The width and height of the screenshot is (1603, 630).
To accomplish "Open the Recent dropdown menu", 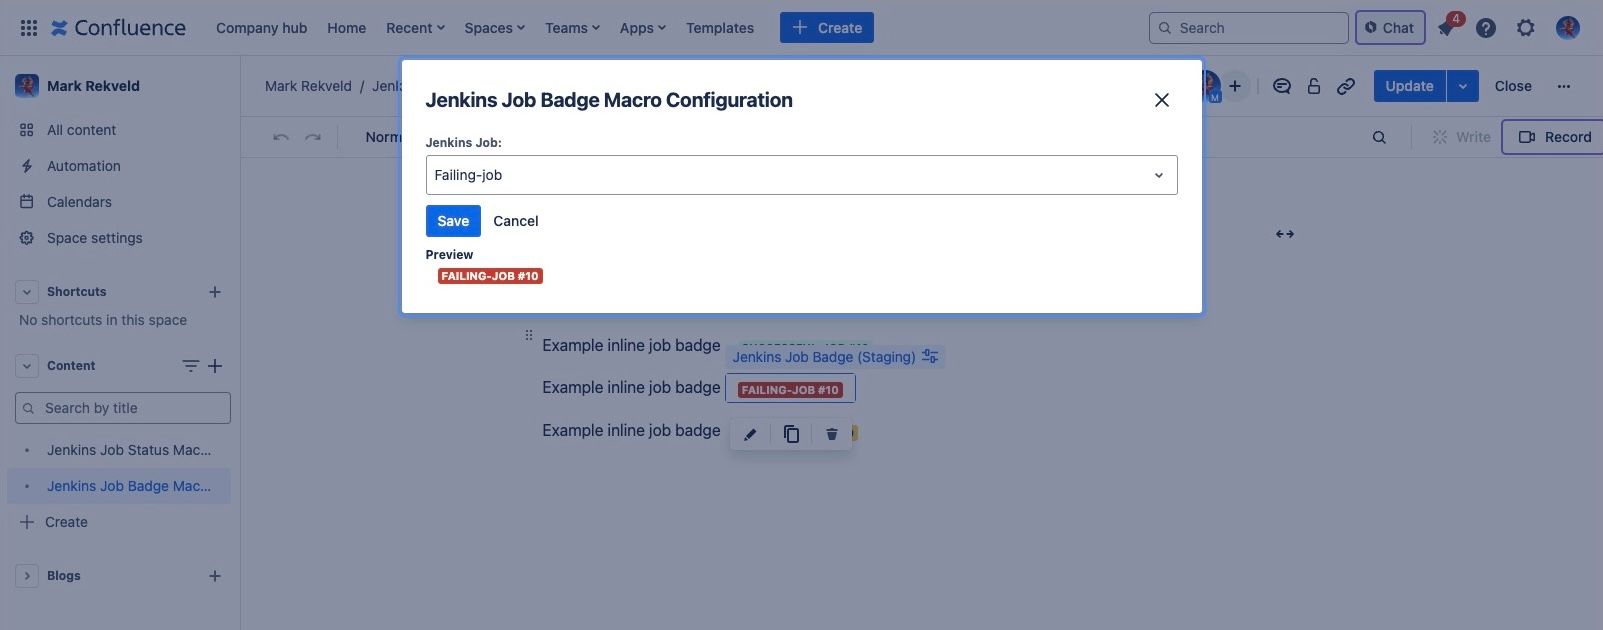I will (415, 28).
